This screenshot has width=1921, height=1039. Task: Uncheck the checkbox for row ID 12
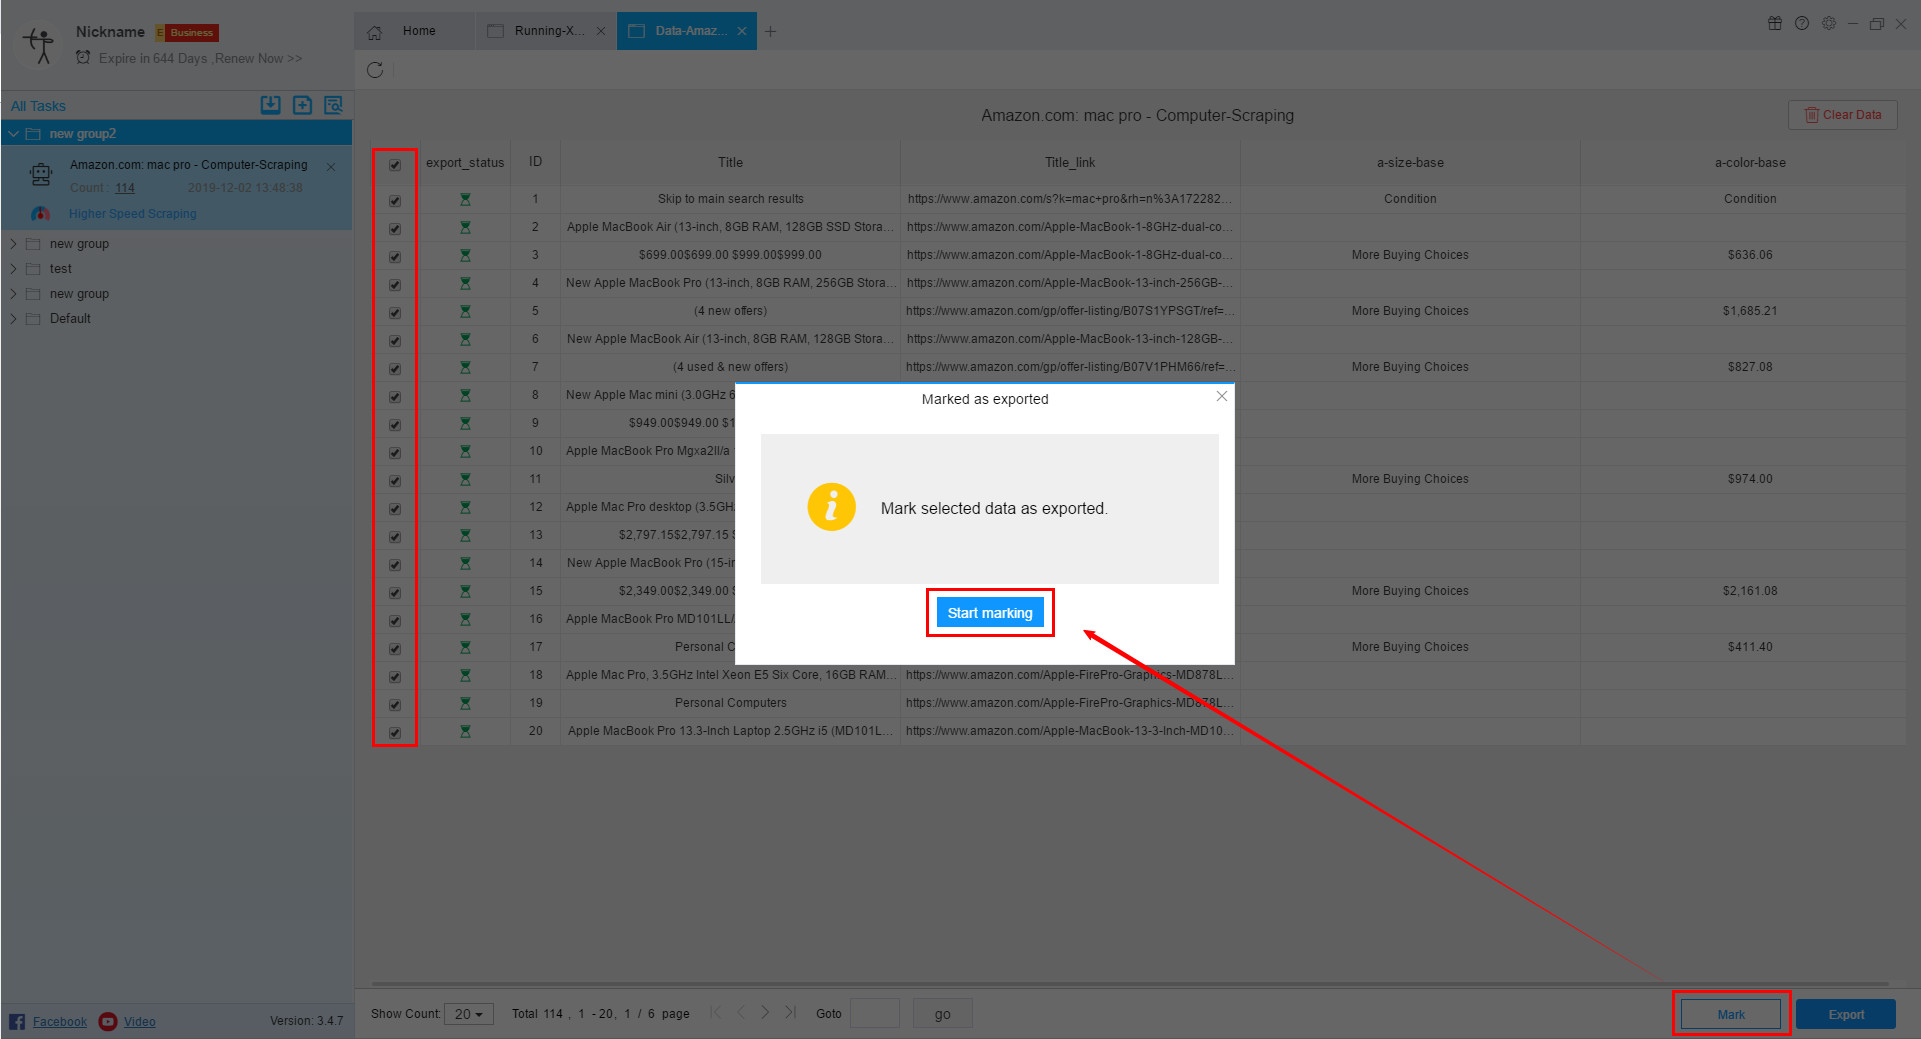[395, 509]
